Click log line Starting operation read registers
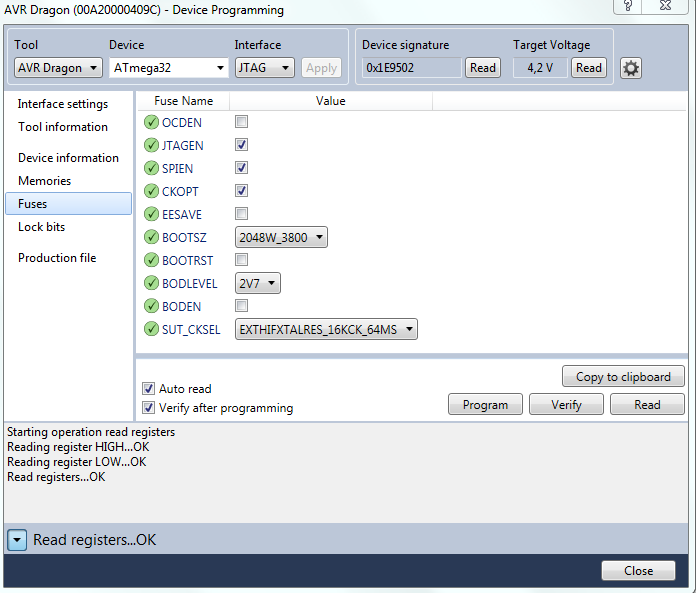 91,432
